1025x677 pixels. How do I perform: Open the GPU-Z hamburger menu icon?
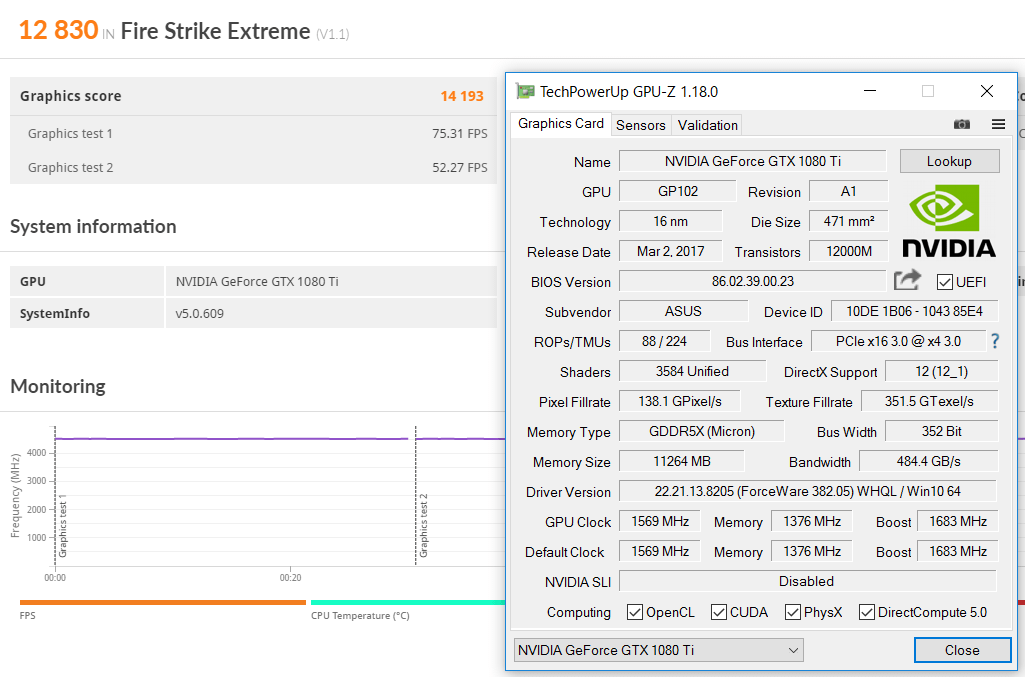998,124
